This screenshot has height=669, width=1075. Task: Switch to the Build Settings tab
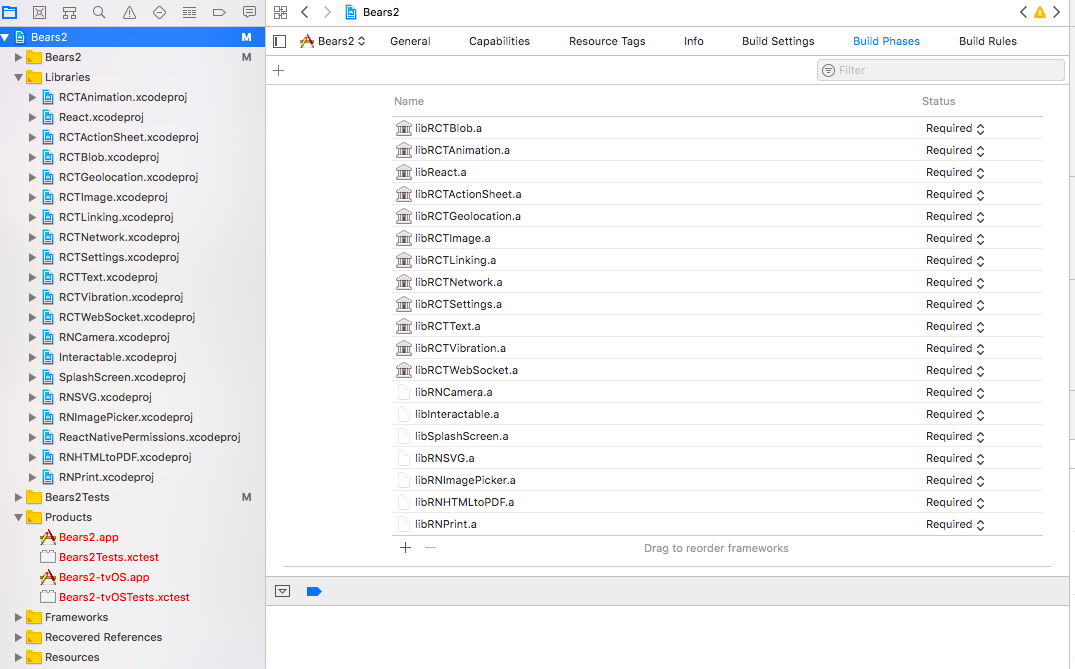[x=778, y=41]
